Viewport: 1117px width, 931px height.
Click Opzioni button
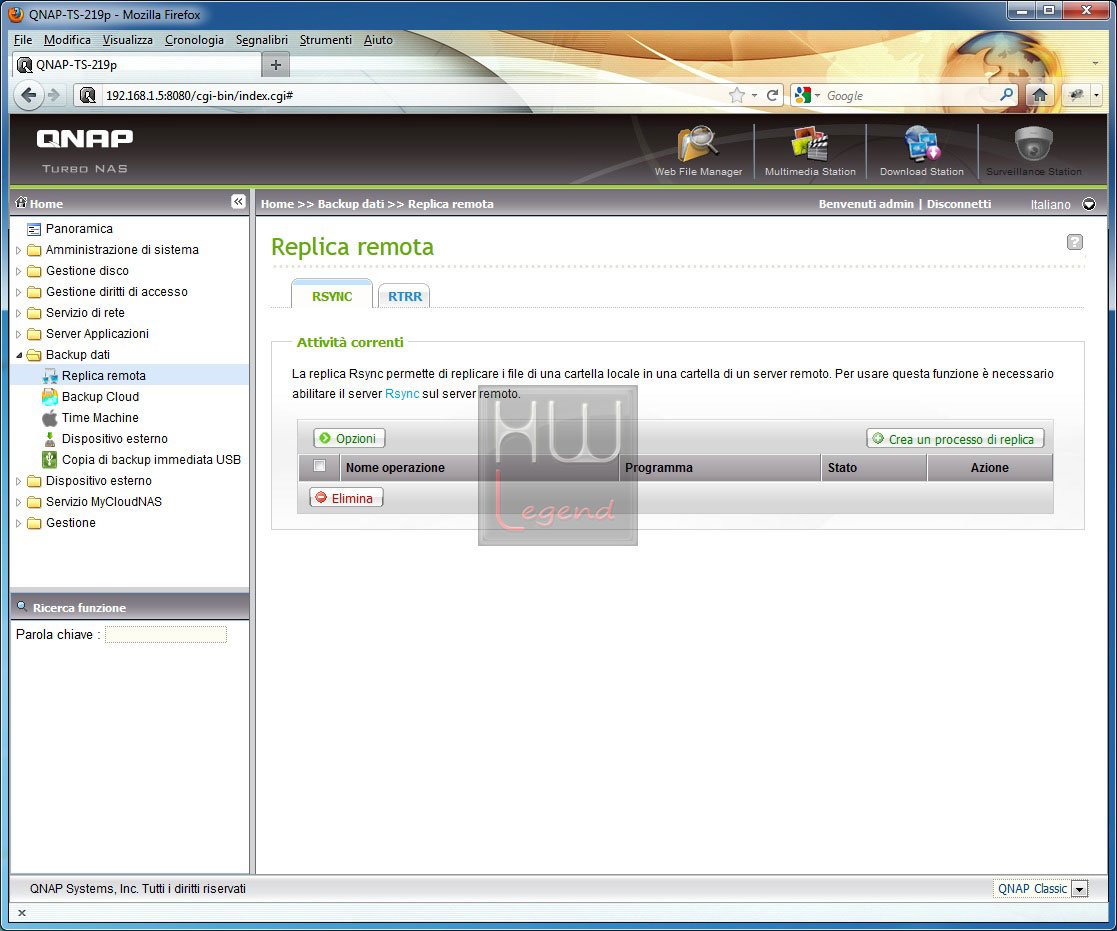(x=349, y=438)
